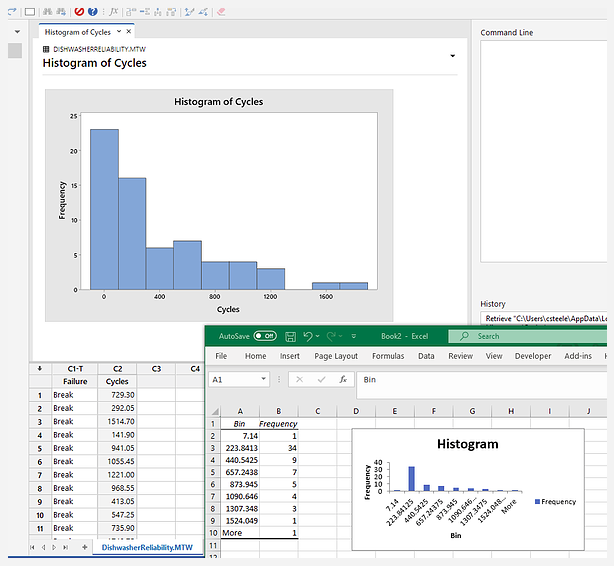
Task: Click Excel Insert Function fx icon
Action: [343, 379]
